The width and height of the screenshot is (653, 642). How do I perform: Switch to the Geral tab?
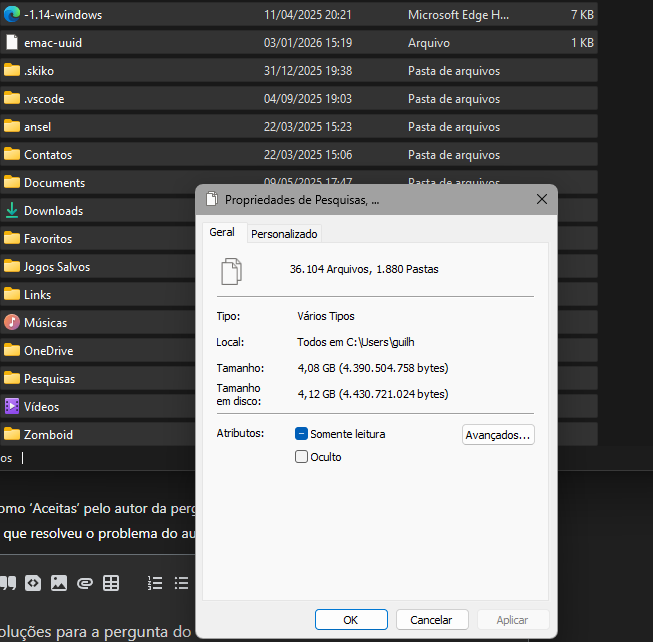click(x=222, y=232)
